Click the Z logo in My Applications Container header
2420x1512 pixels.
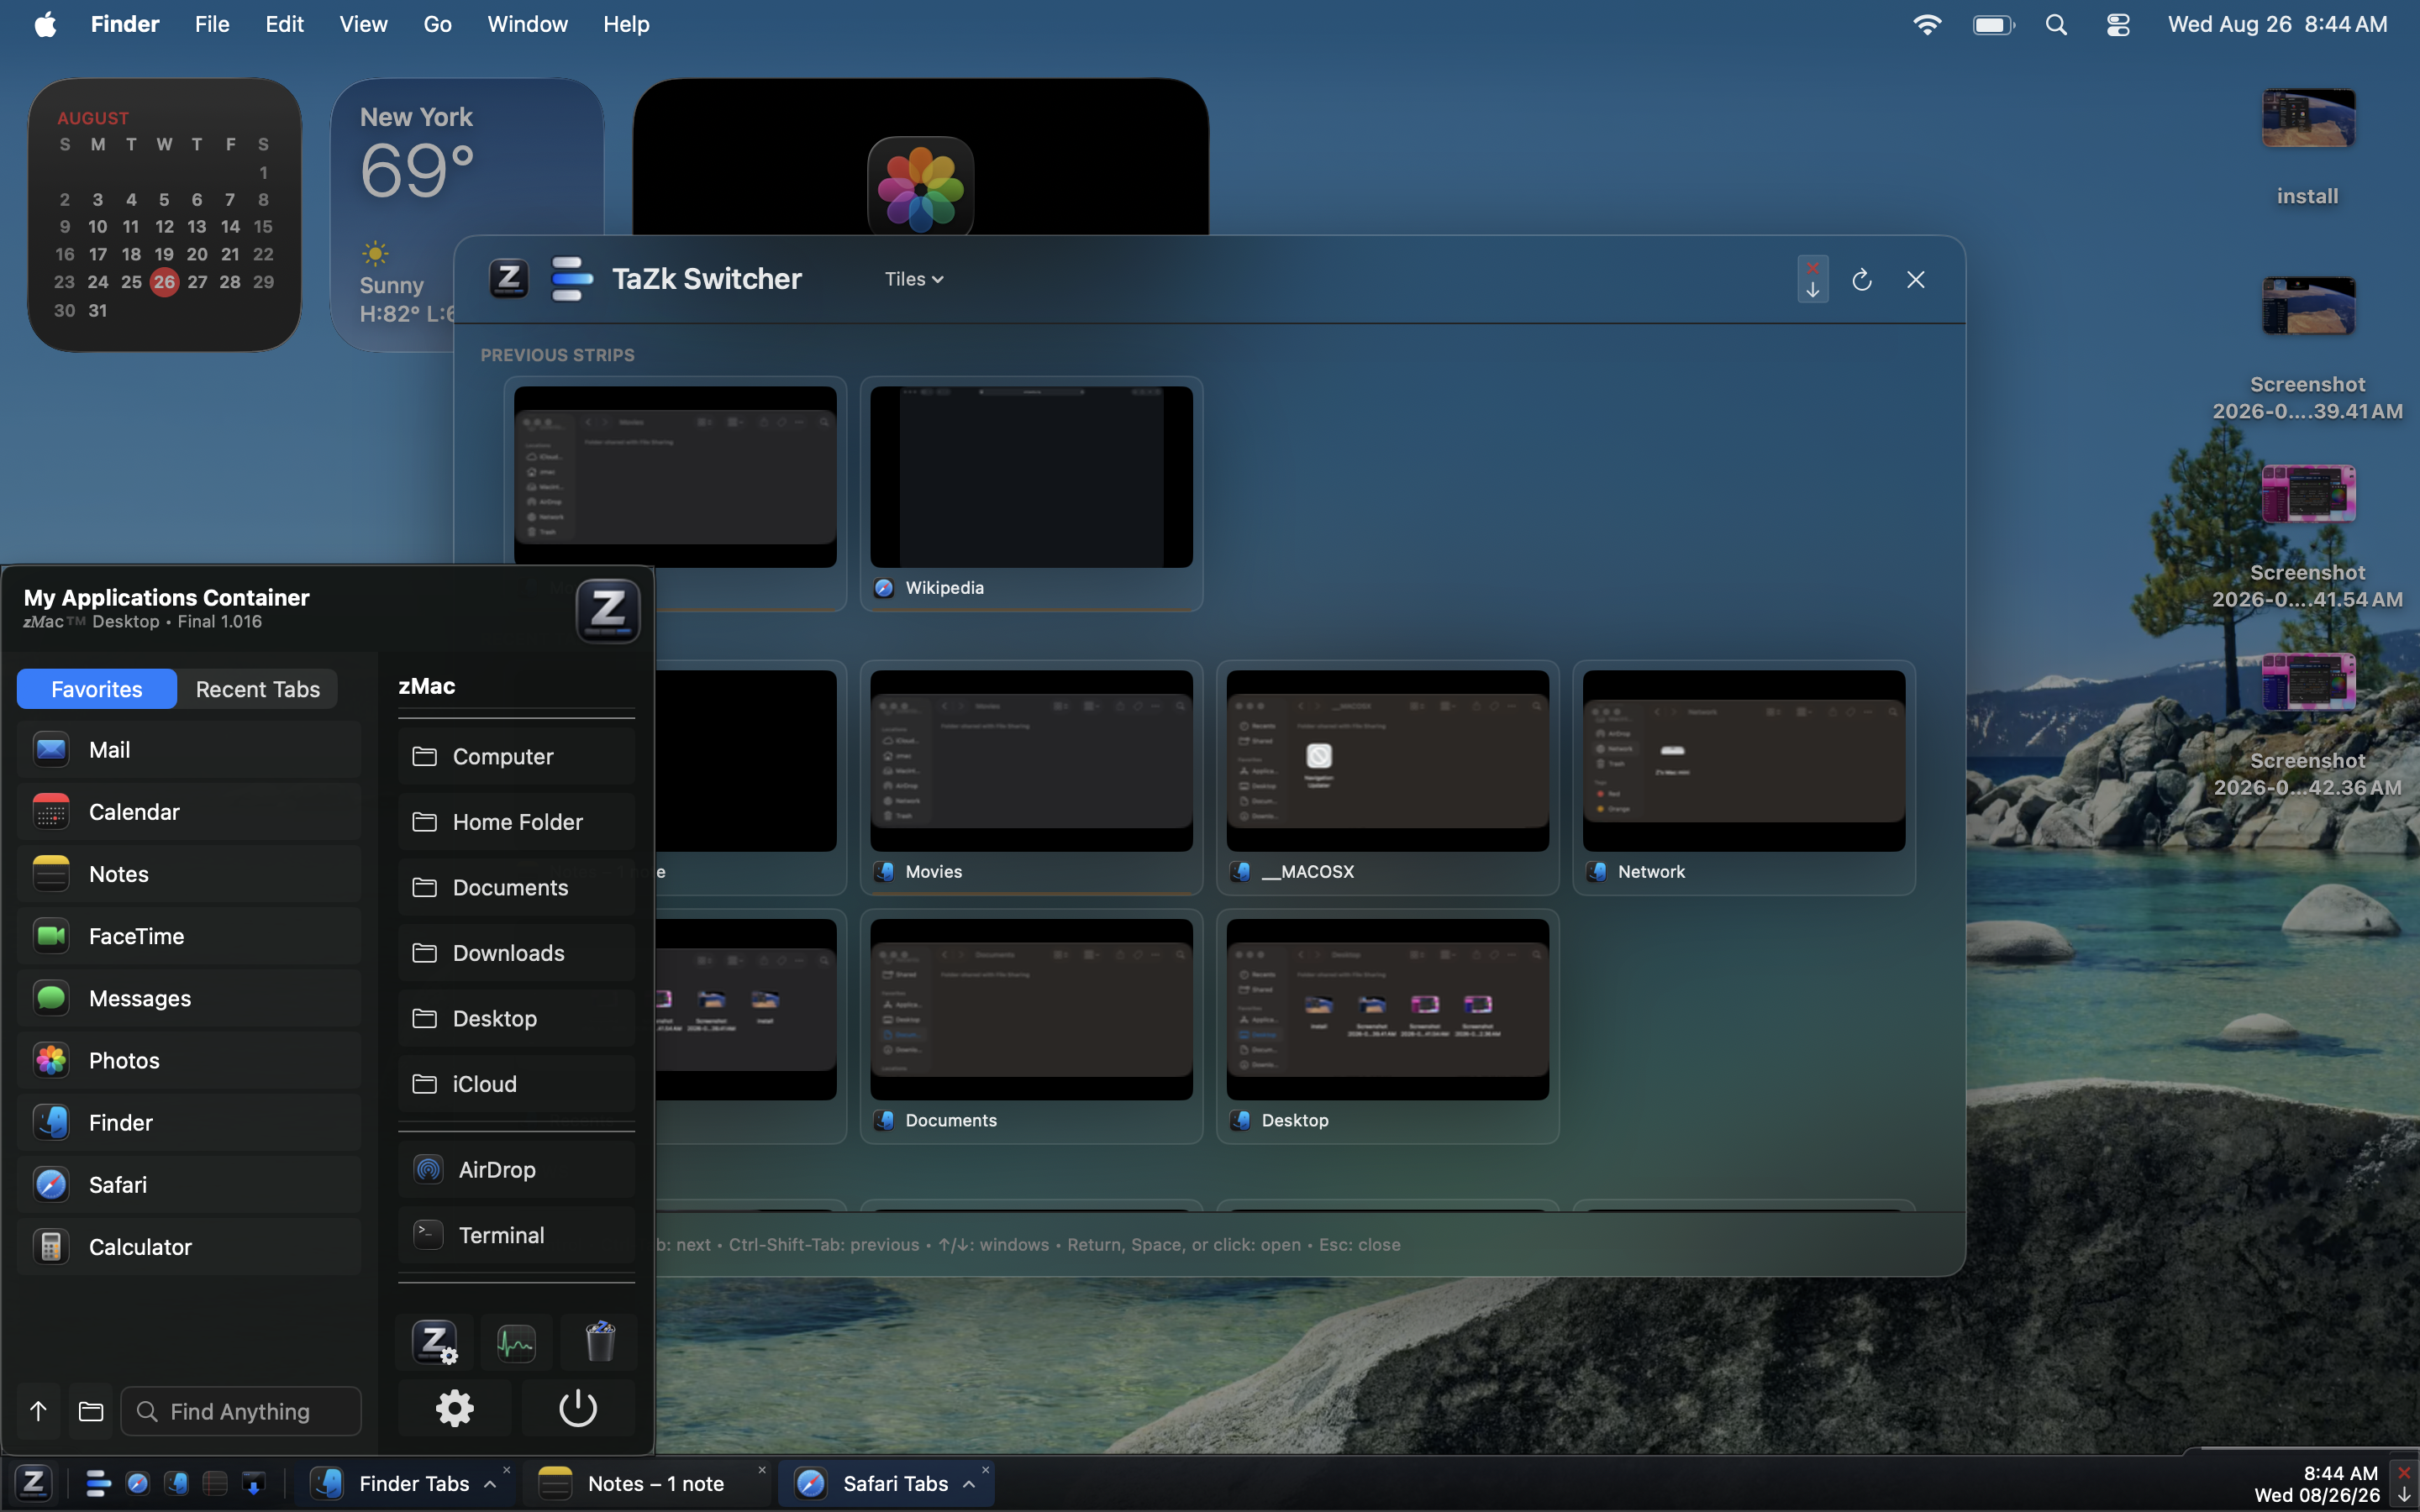[x=608, y=609]
